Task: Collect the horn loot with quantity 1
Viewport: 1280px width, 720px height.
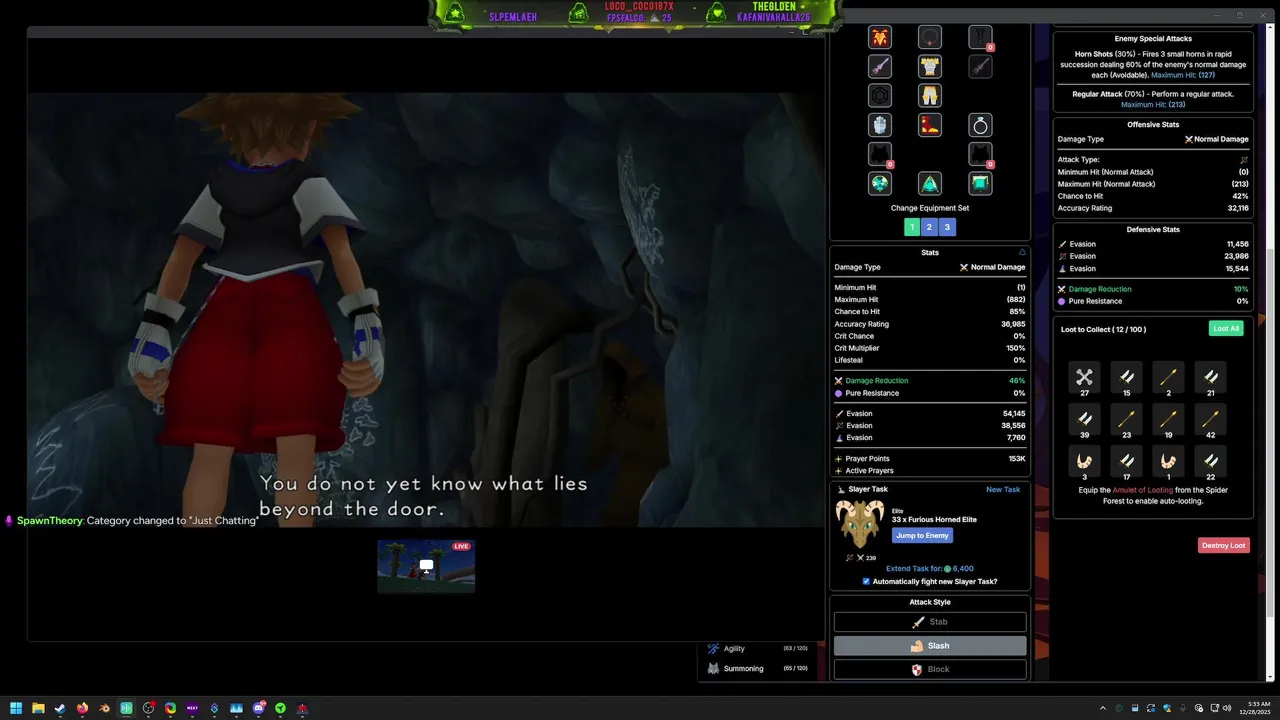Action: pos(1168,461)
